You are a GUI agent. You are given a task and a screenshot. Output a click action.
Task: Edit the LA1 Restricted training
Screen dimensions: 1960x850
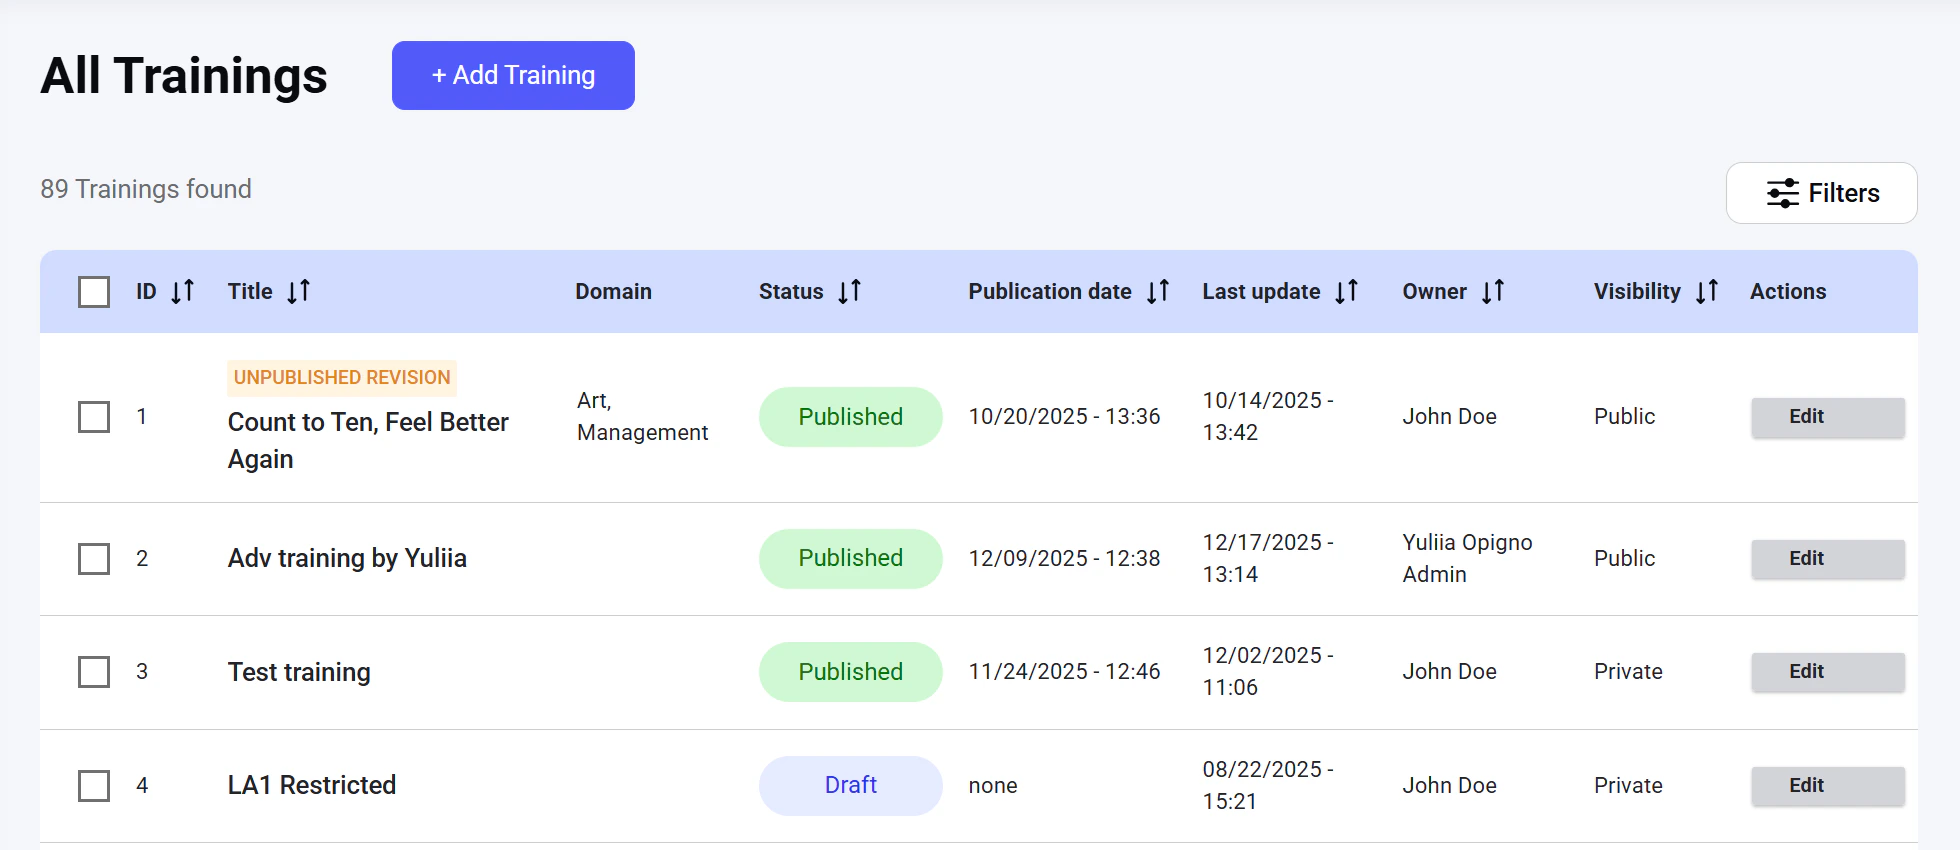[x=1827, y=786]
